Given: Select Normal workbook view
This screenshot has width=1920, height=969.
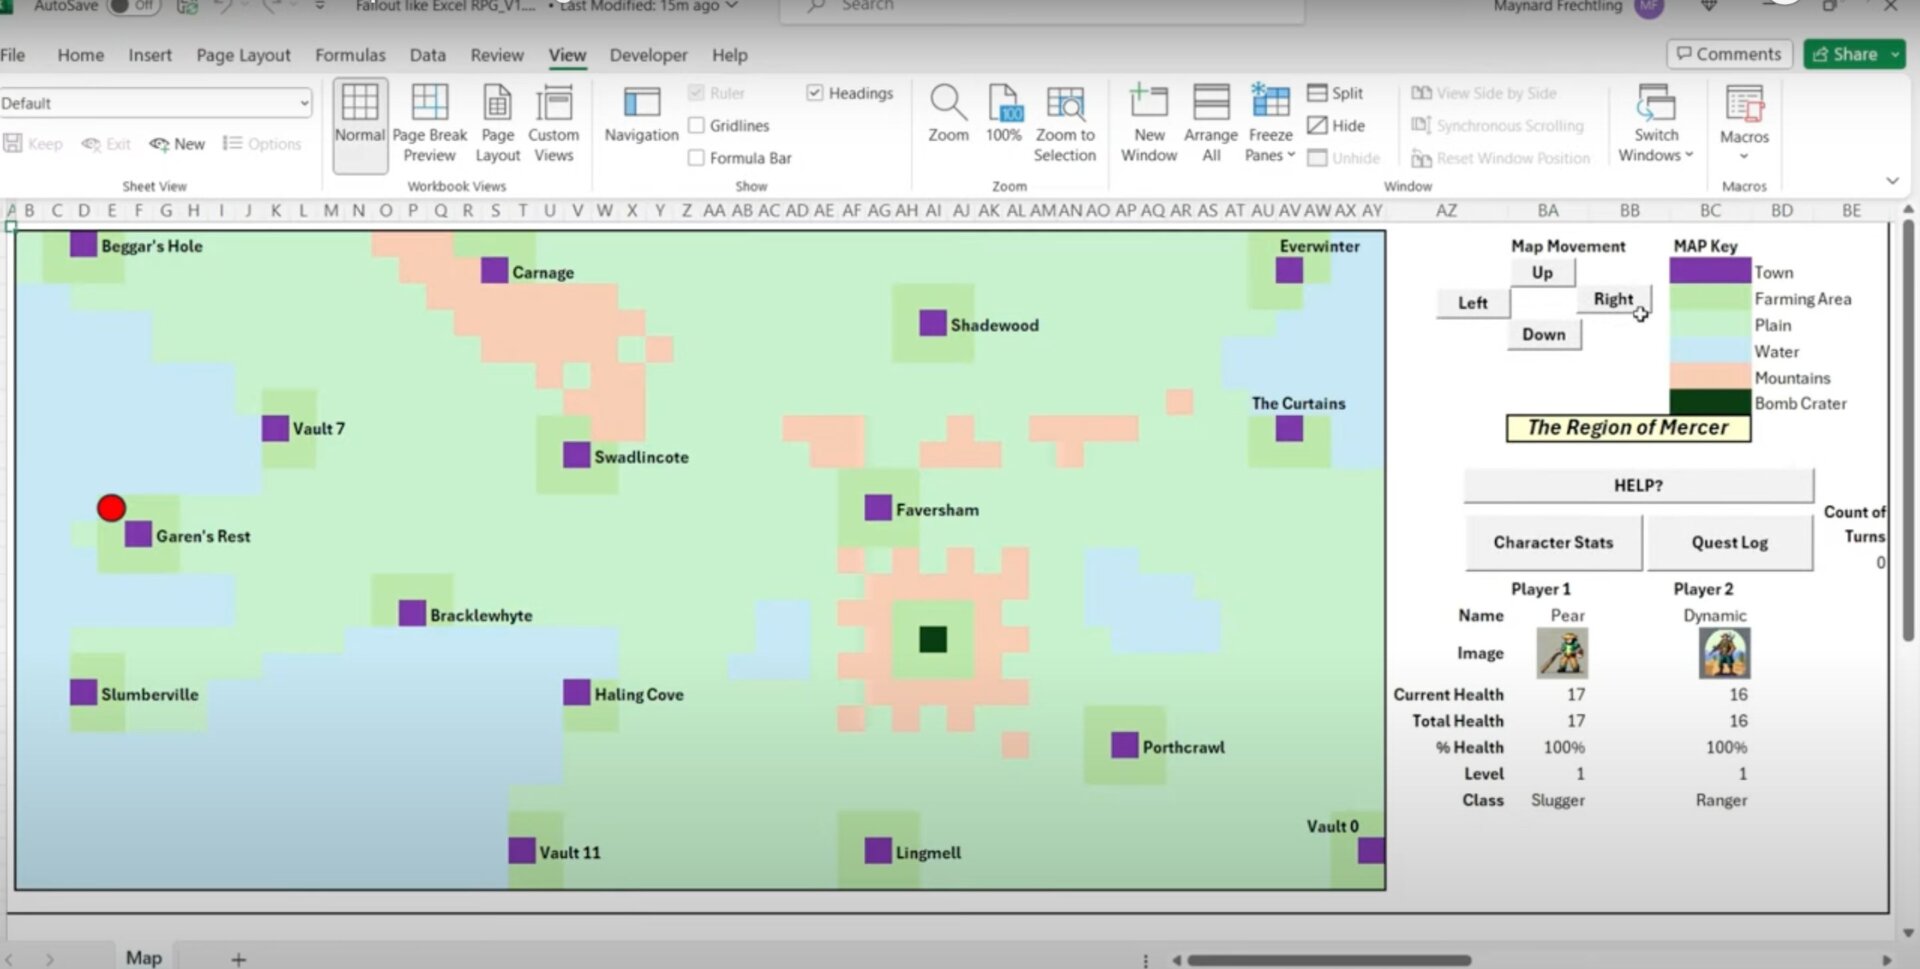Looking at the screenshot, I should pyautogui.click(x=360, y=122).
